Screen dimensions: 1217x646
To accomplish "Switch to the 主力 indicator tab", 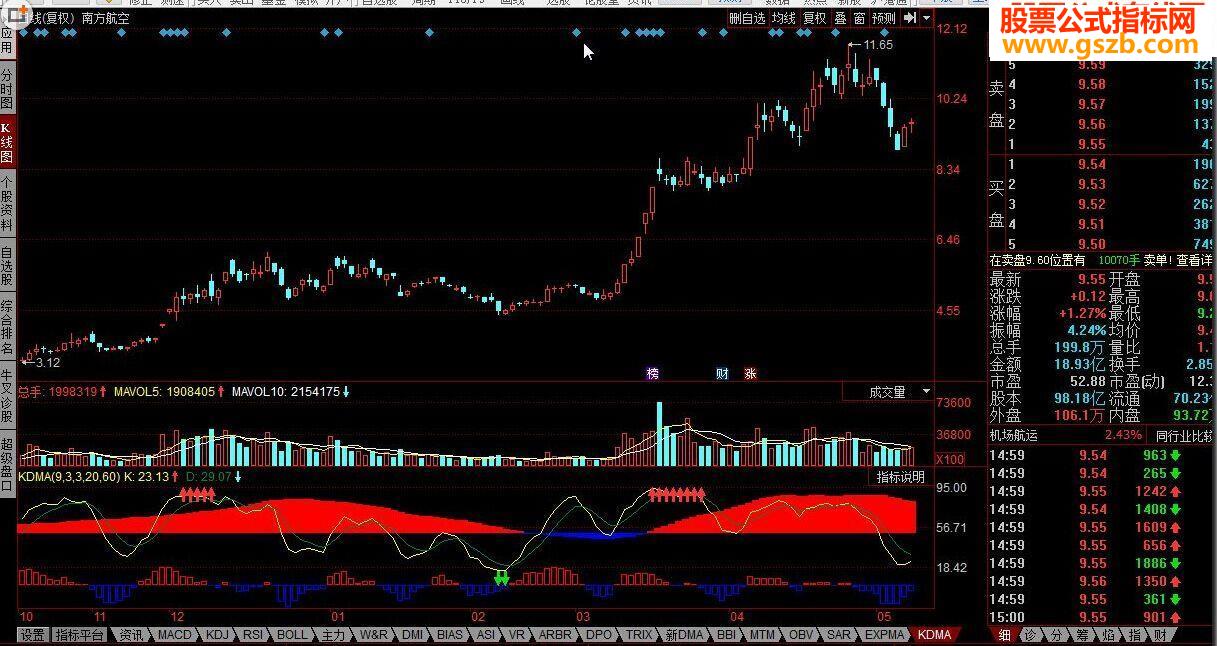I will click(x=333, y=635).
